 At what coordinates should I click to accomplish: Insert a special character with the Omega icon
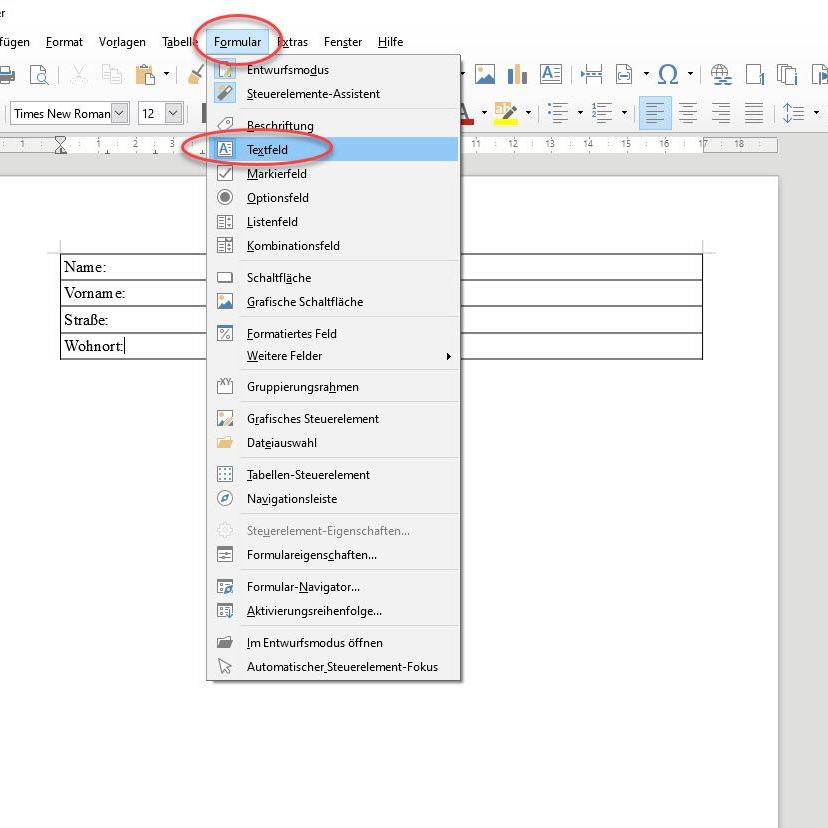tap(668, 74)
